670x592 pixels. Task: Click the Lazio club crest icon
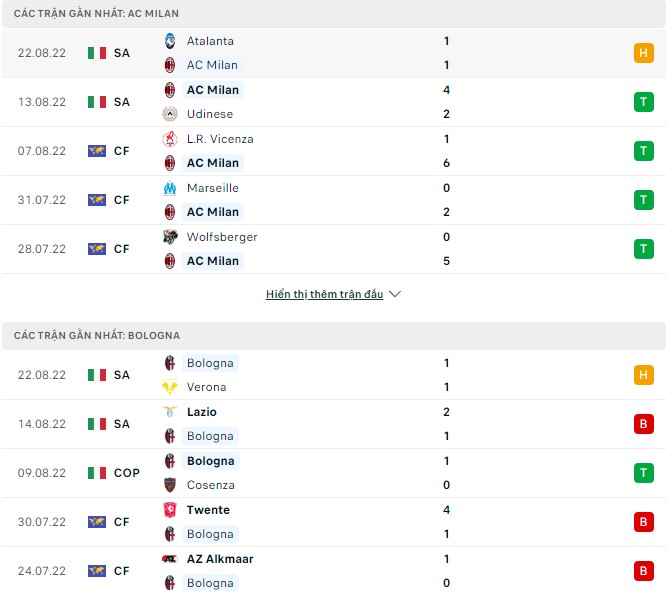click(x=170, y=412)
